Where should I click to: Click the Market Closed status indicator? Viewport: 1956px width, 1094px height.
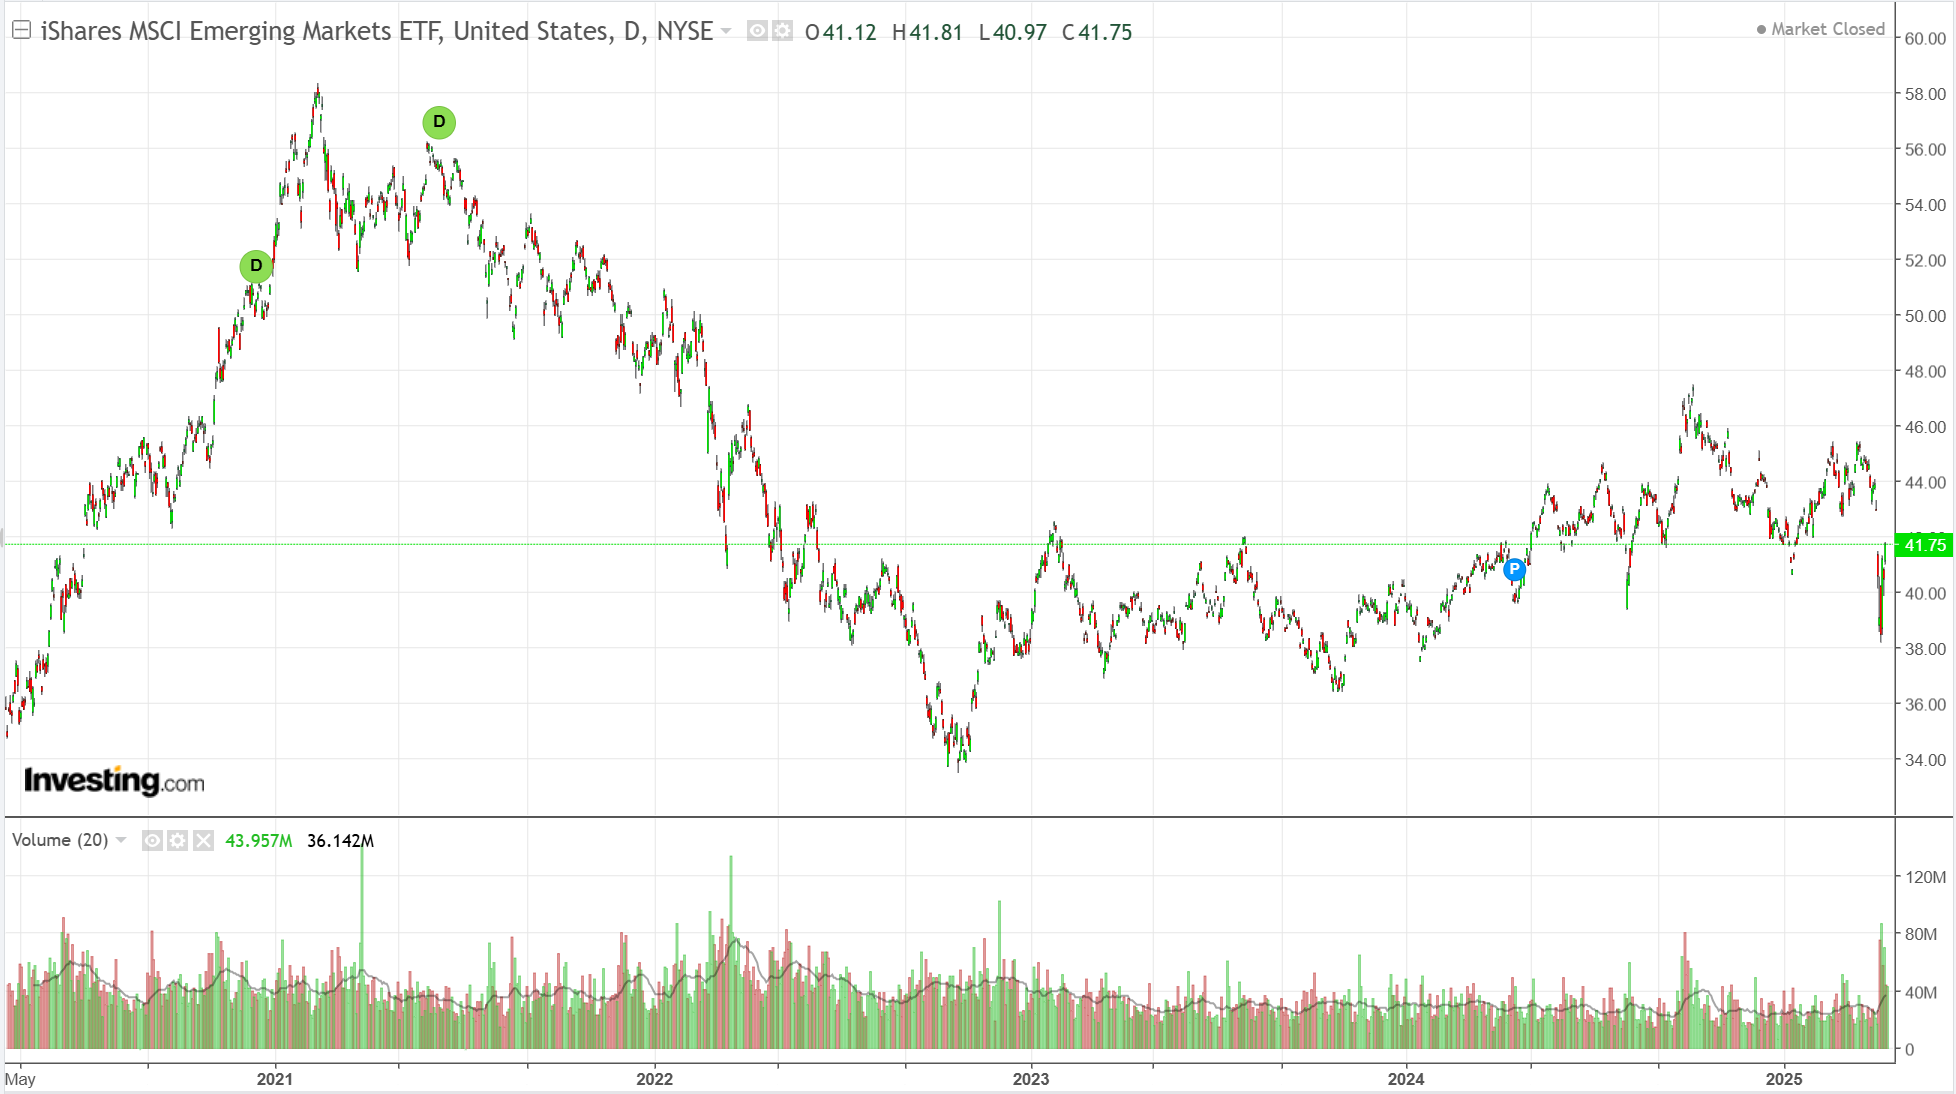tap(1821, 29)
